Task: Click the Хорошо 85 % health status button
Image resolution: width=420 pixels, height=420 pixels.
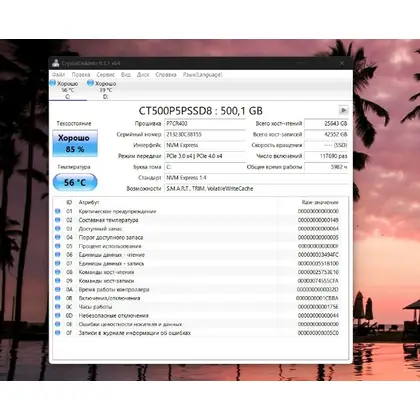Action: point(75,143)
